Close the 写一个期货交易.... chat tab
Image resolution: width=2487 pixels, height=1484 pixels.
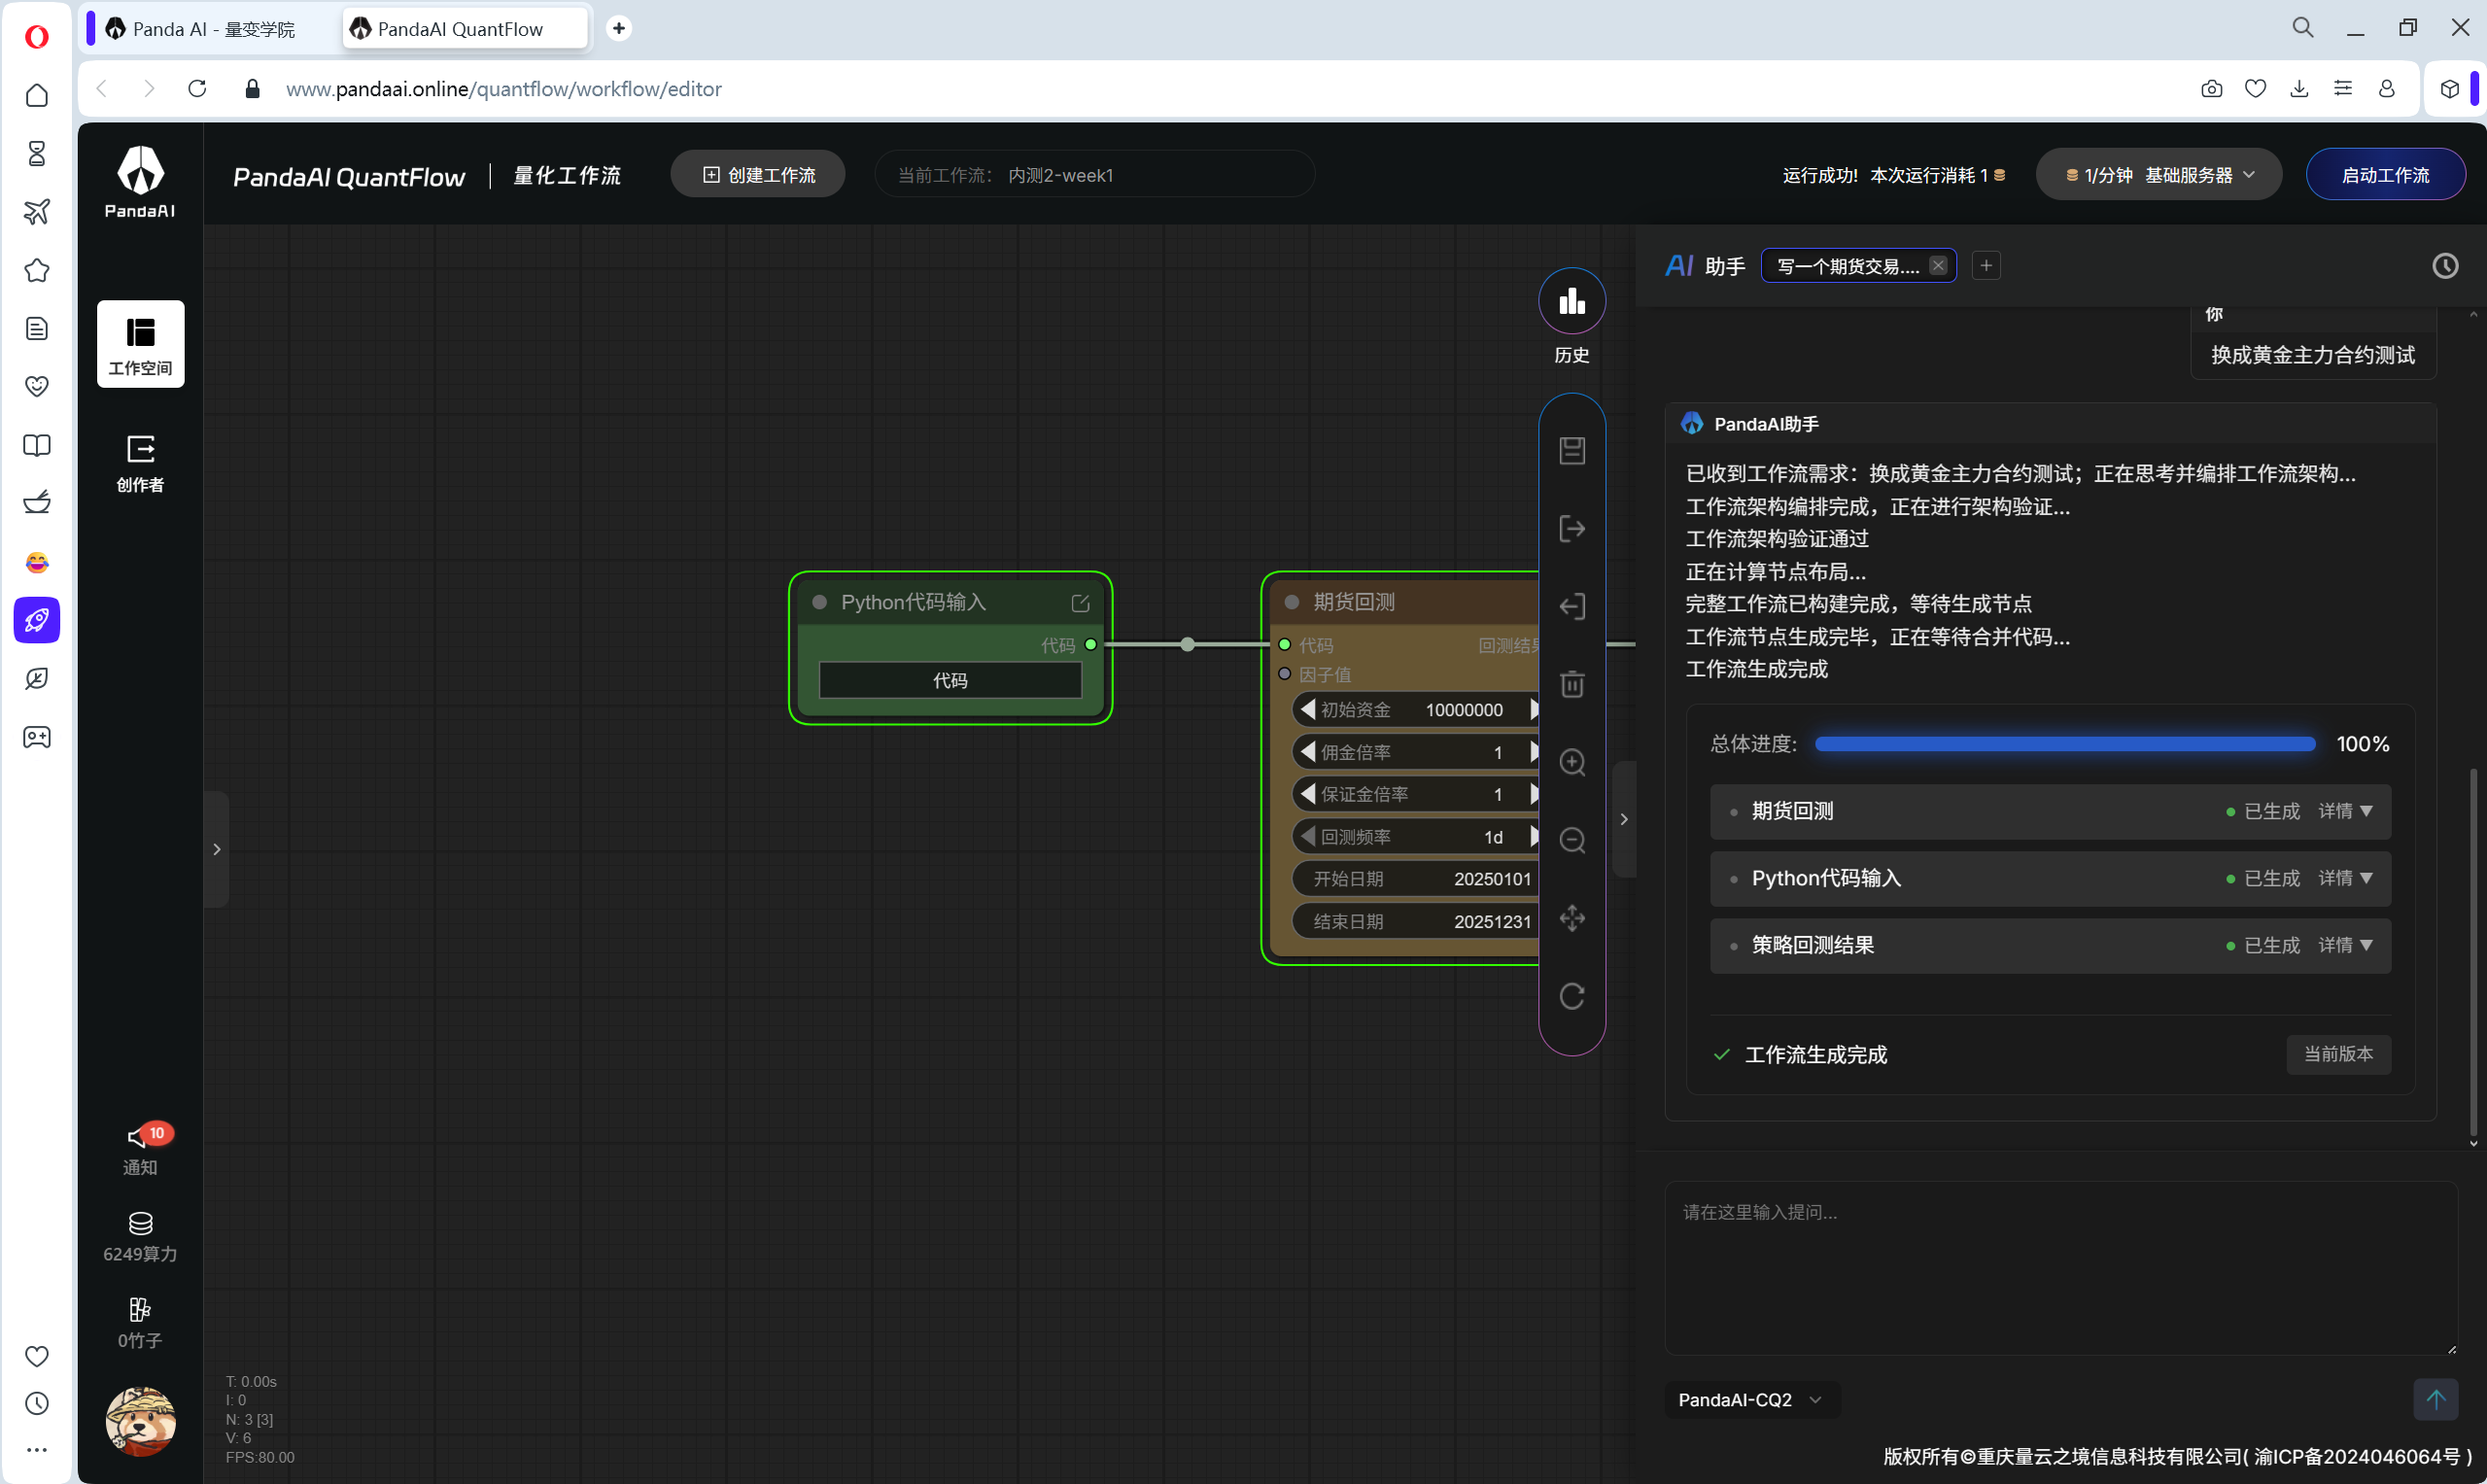point(1937,266)
